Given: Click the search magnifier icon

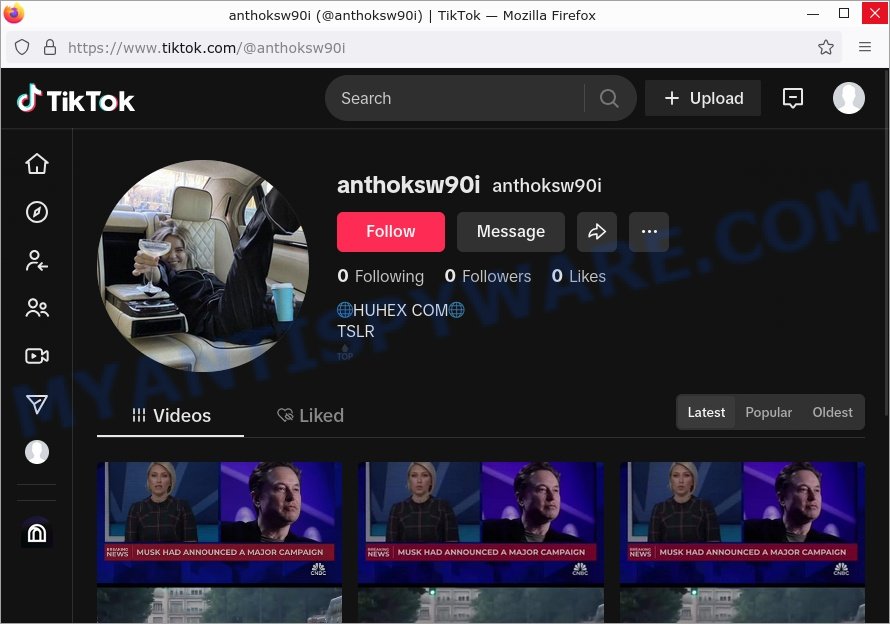Looking at the screenshot, I should point(608,98).
